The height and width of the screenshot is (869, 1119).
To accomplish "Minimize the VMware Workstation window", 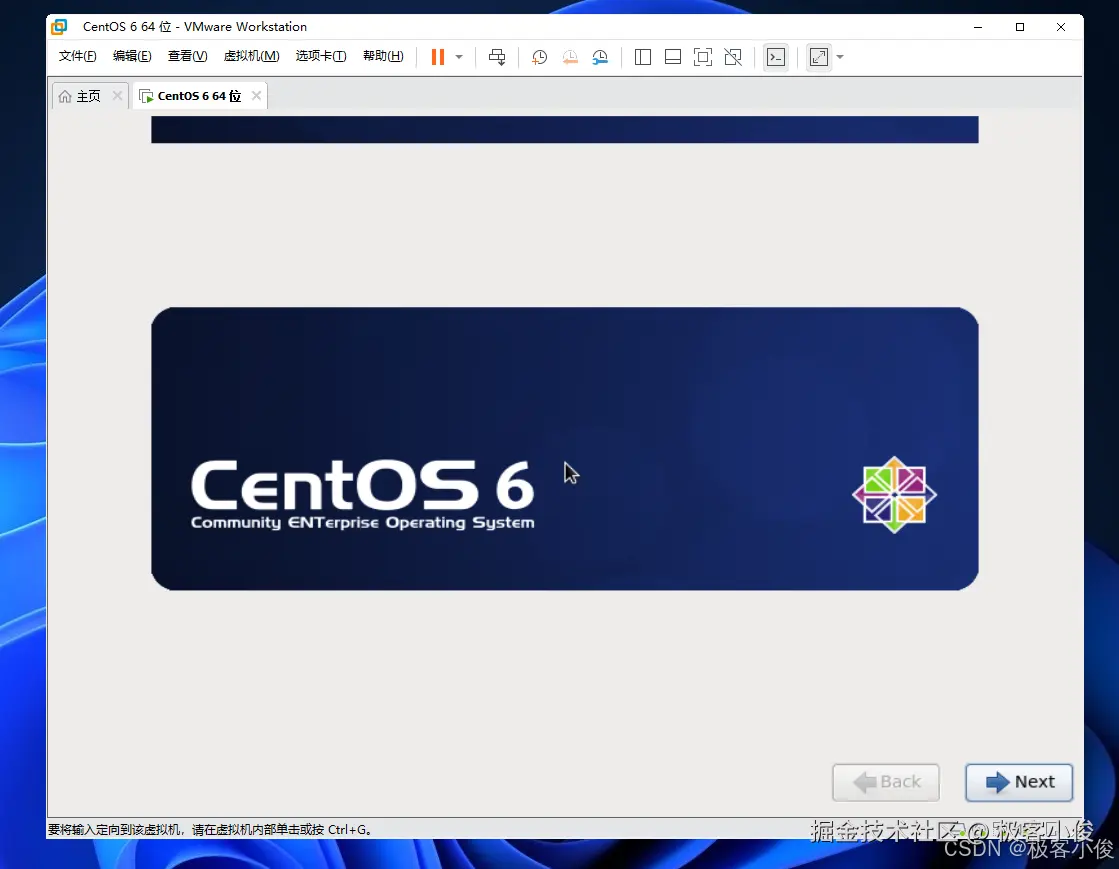I will [978, 27].
